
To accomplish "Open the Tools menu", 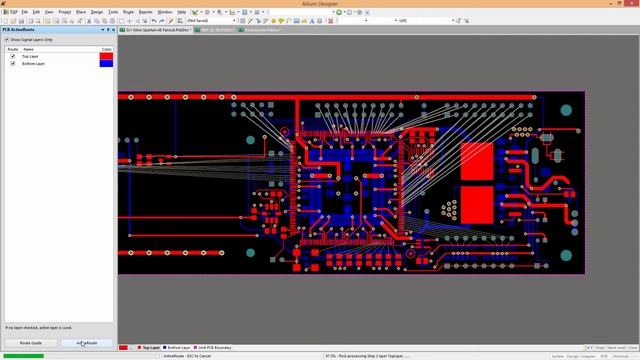I will 113,12.
